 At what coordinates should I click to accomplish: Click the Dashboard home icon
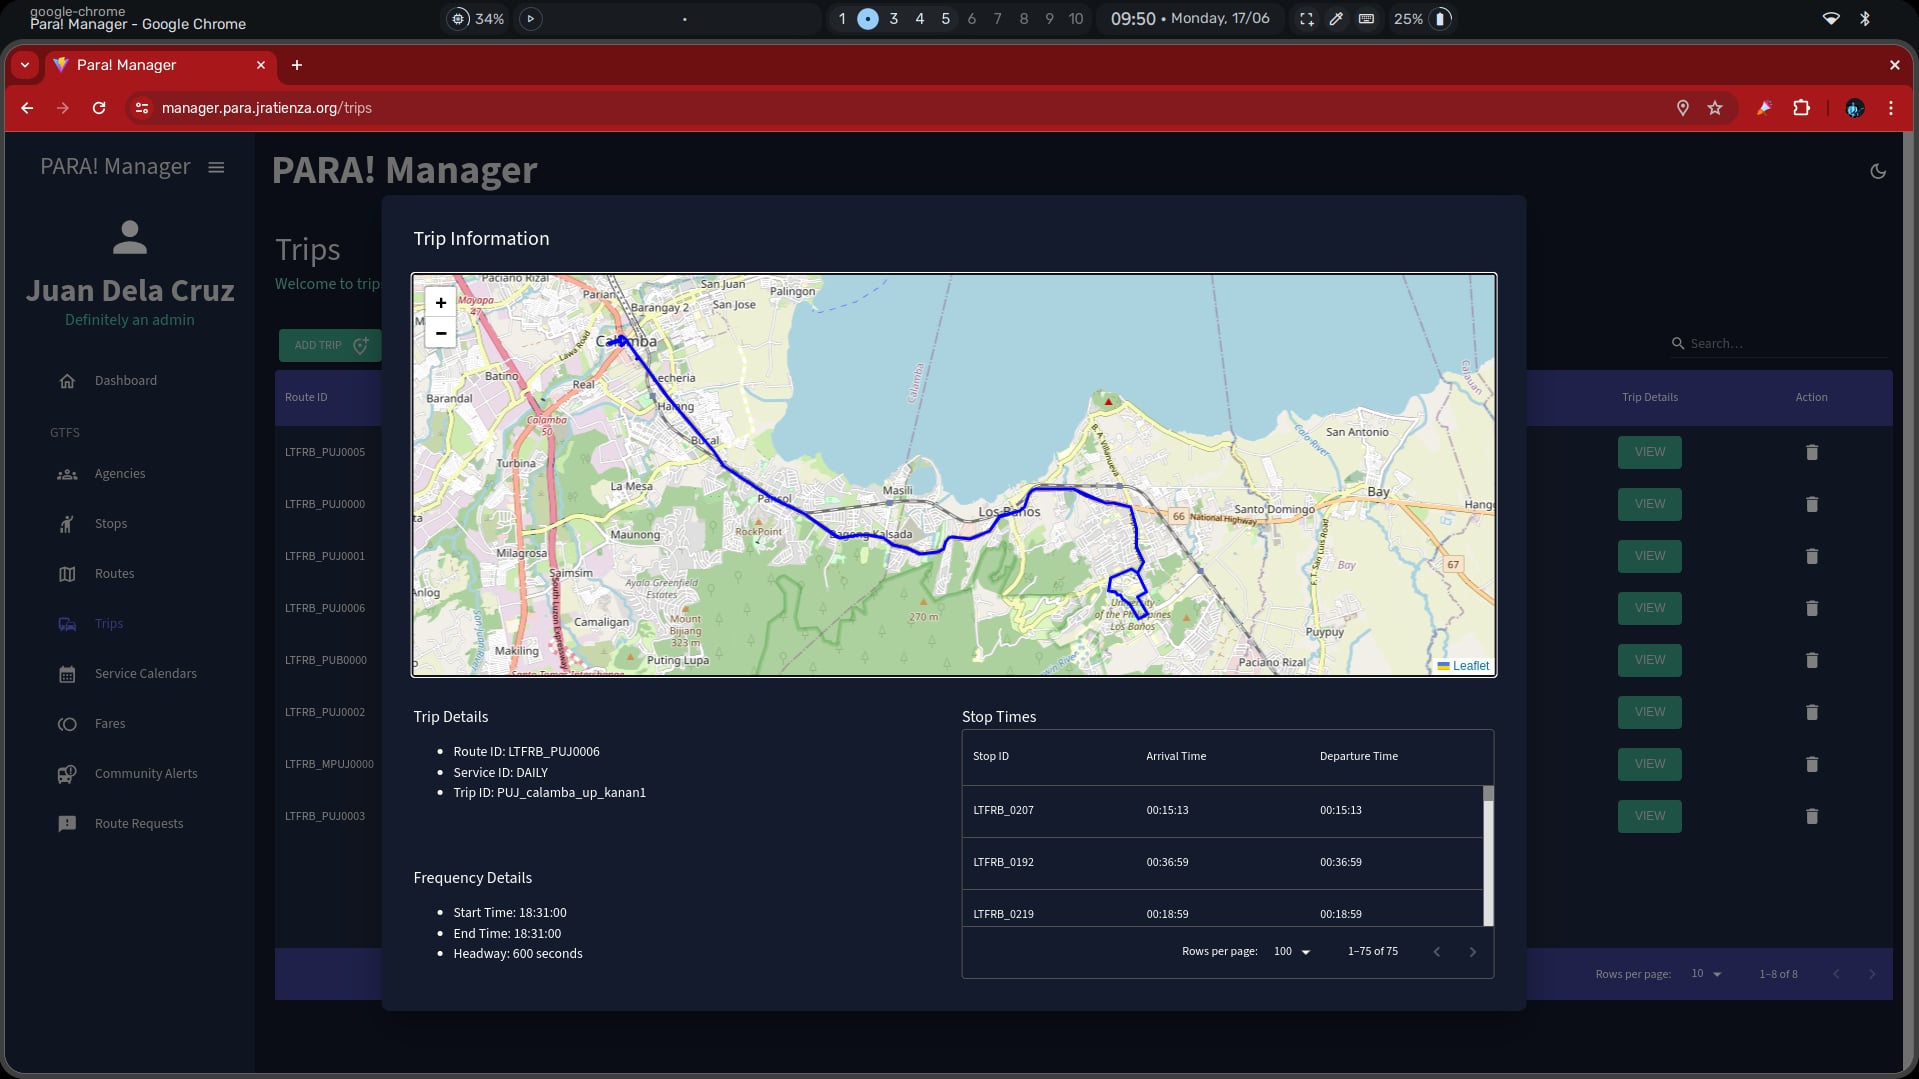click(x=67, y=381)
